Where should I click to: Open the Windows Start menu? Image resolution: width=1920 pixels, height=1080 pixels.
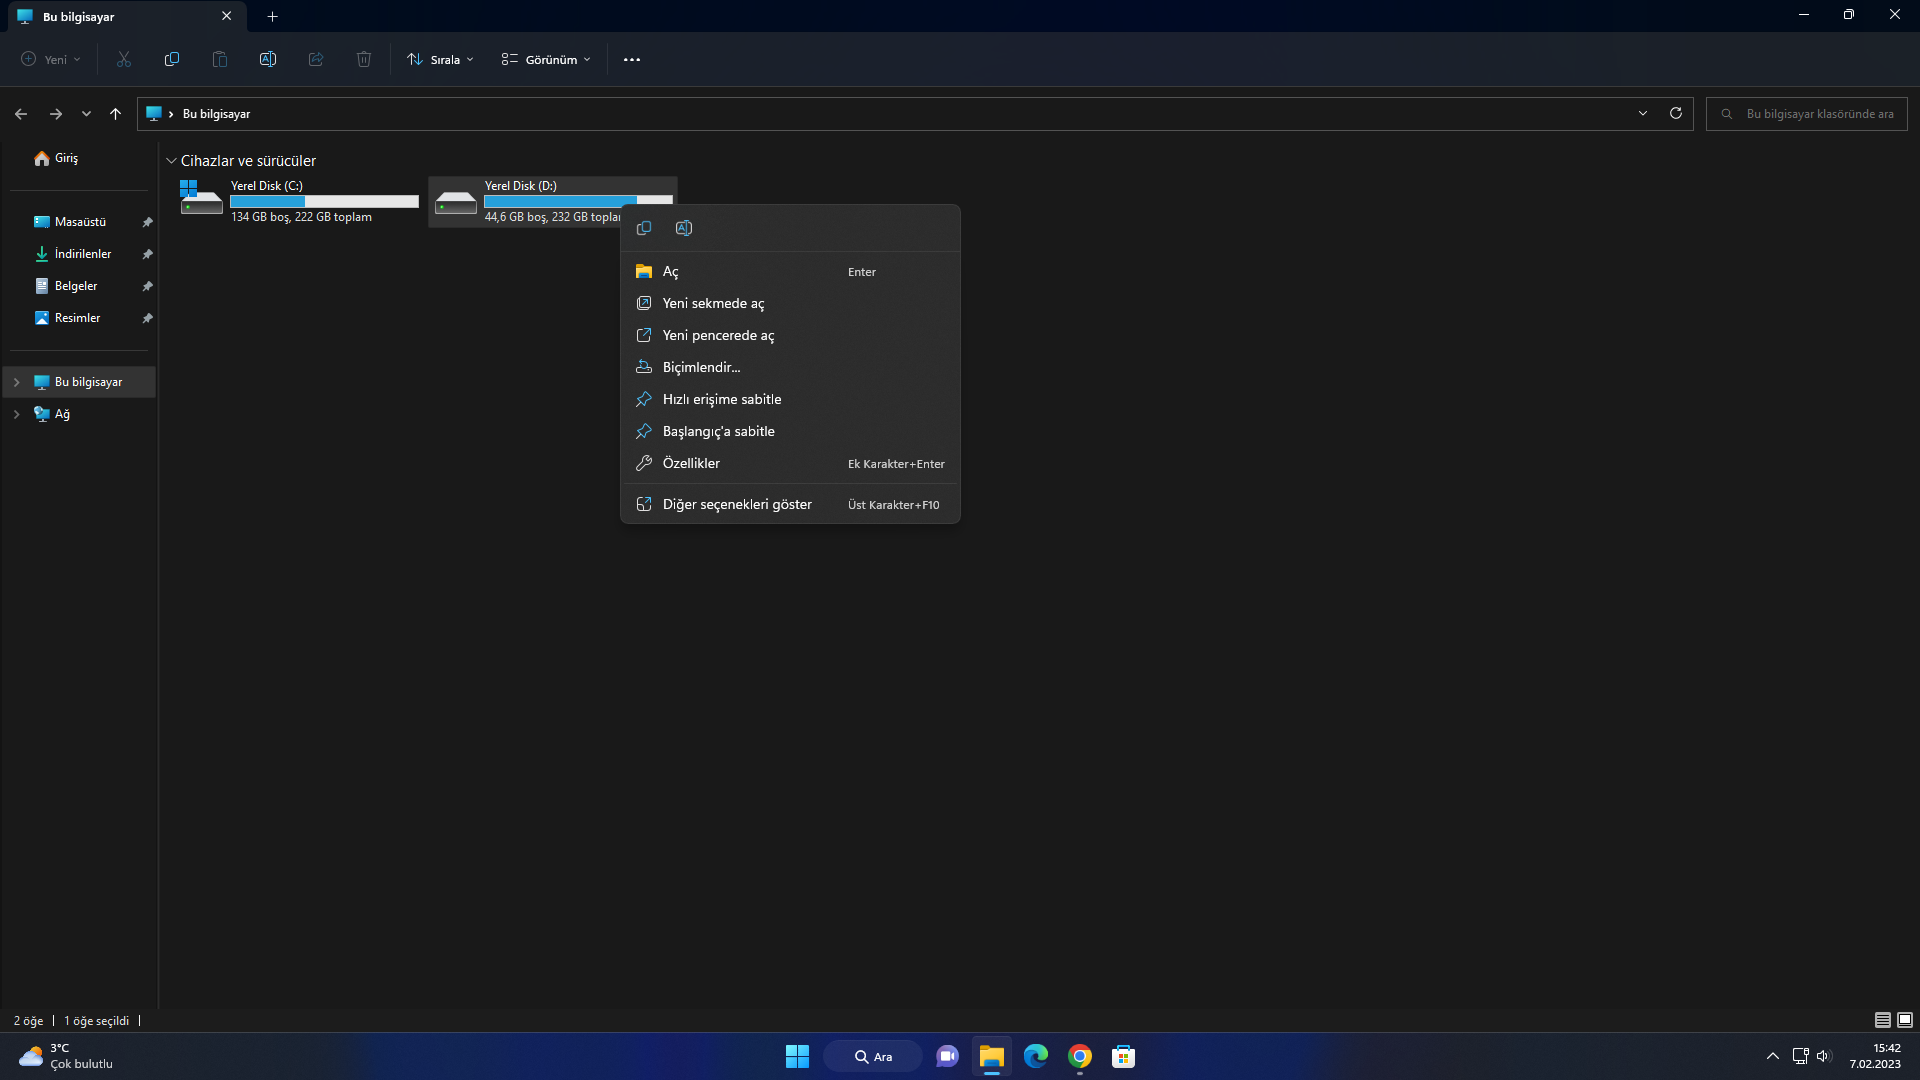click(x=797, y=1056)
